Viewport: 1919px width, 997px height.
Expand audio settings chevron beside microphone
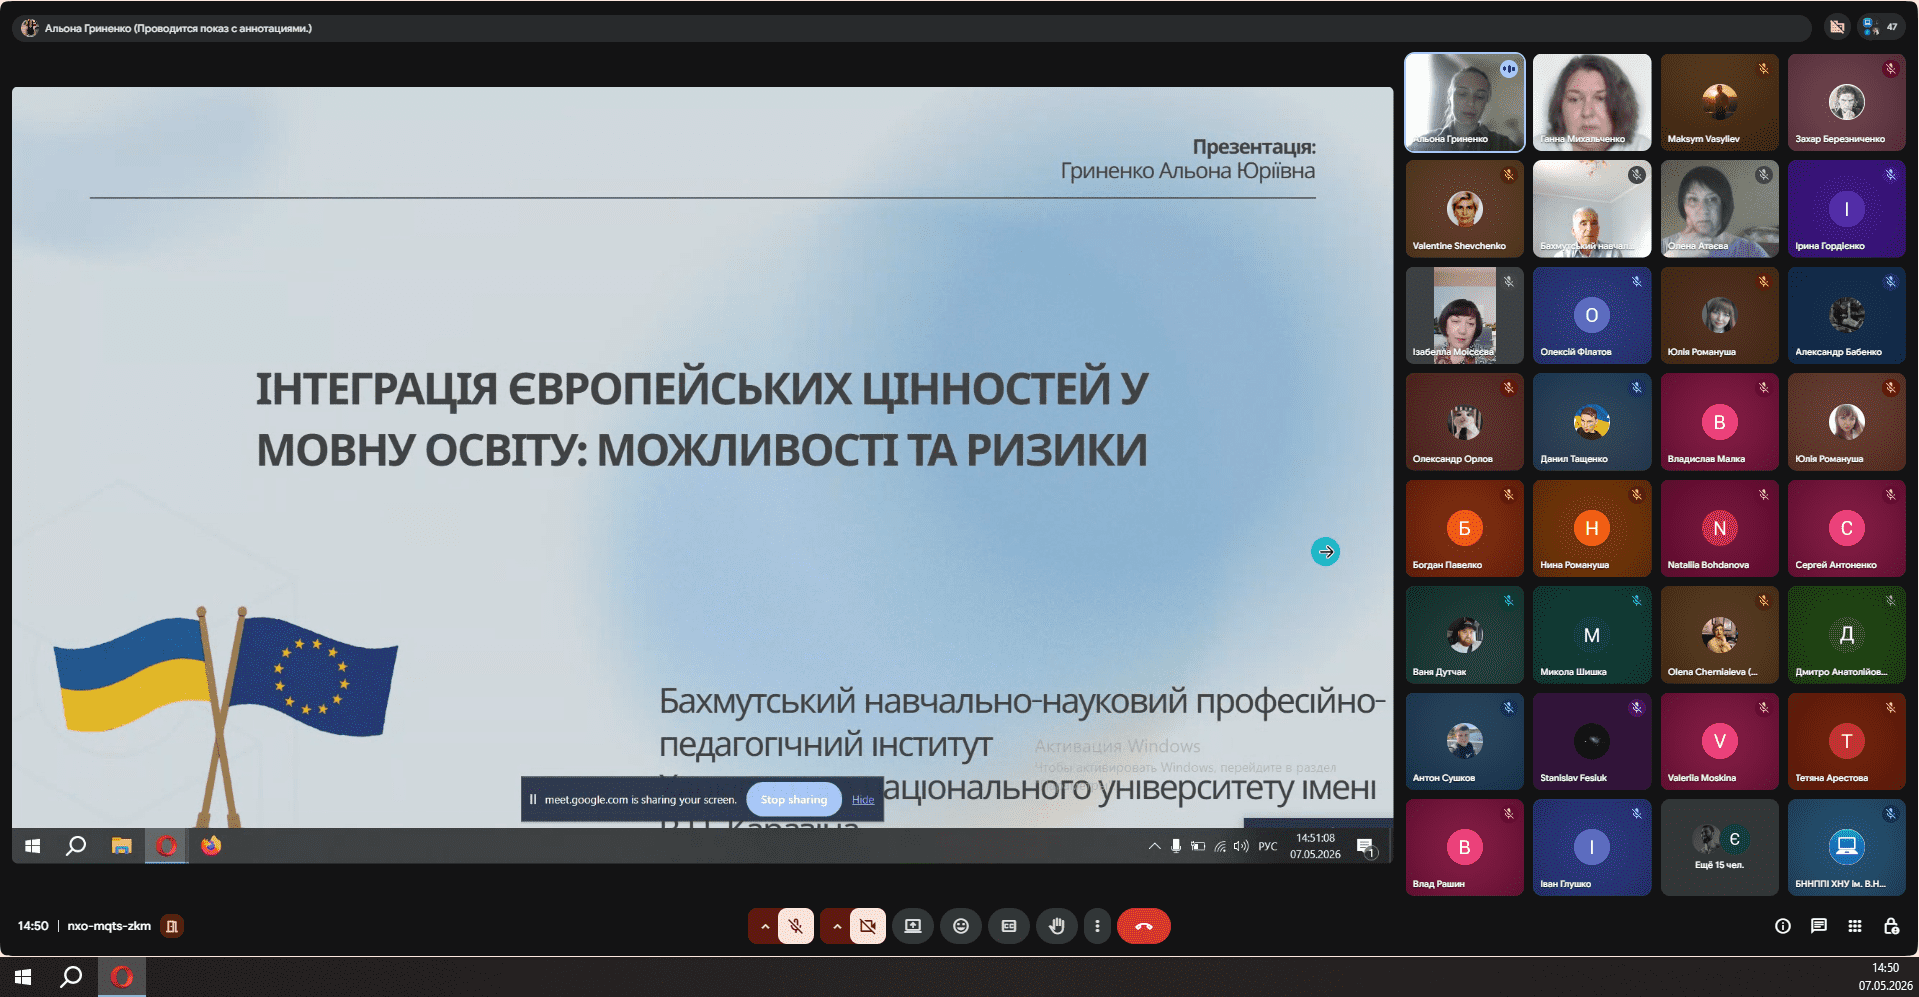click(765, 926)
